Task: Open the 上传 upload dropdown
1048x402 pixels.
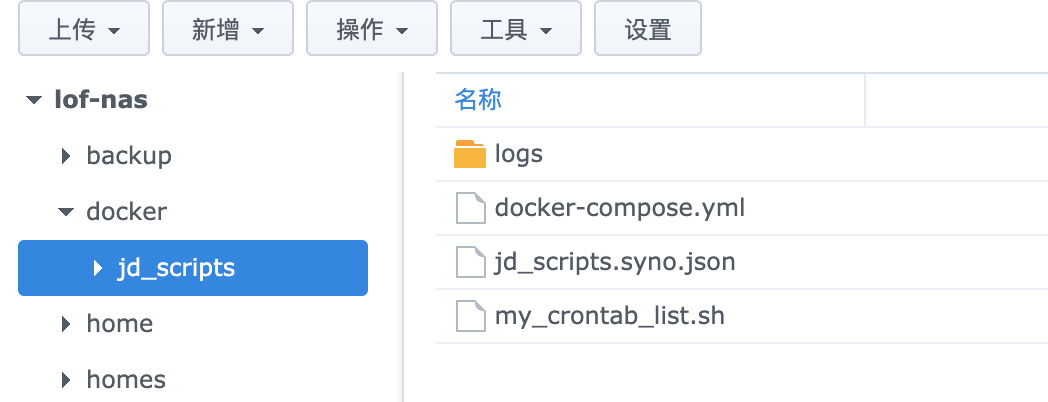Action: click(84, 30)
